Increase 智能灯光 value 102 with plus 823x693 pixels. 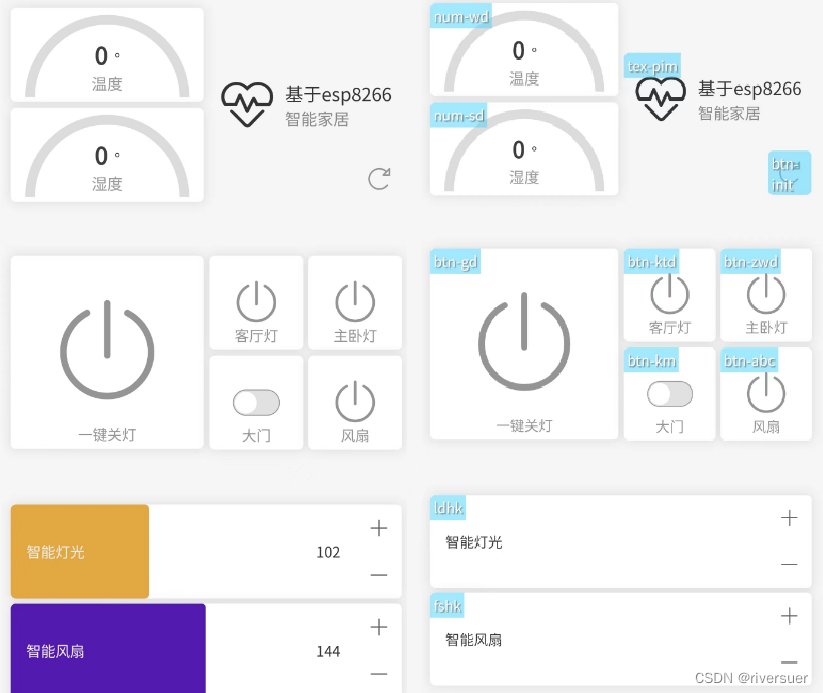[378, 528]
